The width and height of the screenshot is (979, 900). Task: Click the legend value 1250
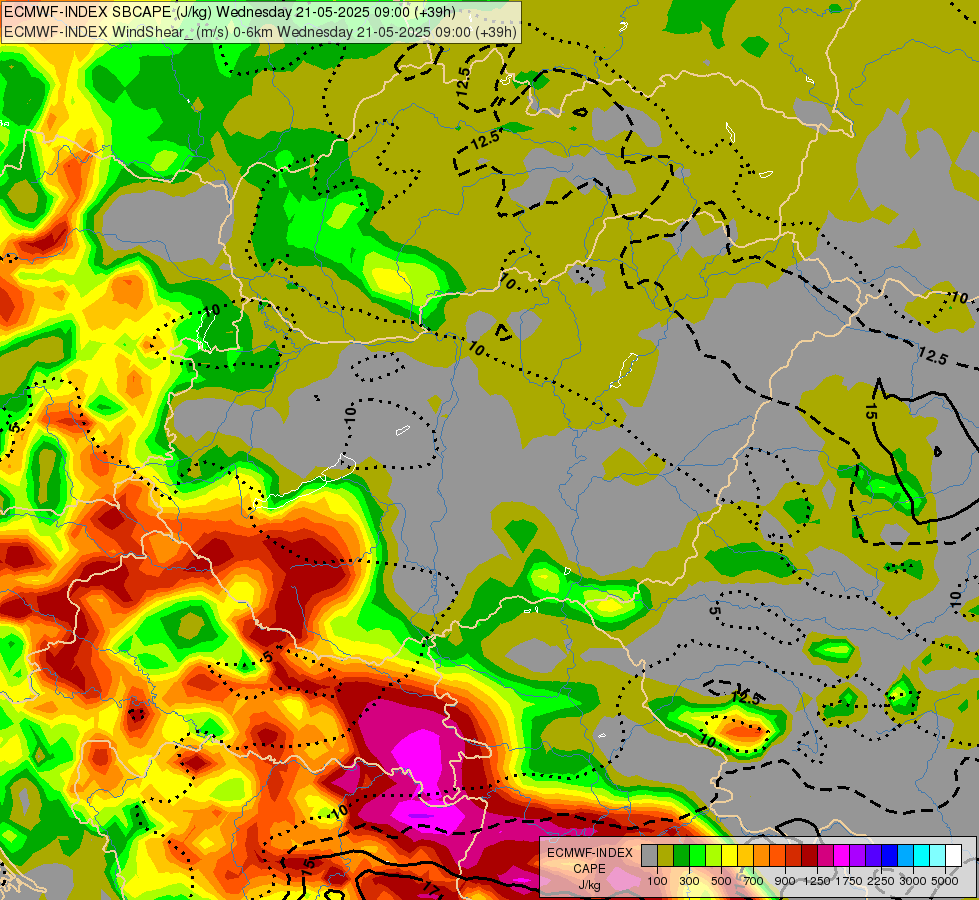click(x=817, y=881)
